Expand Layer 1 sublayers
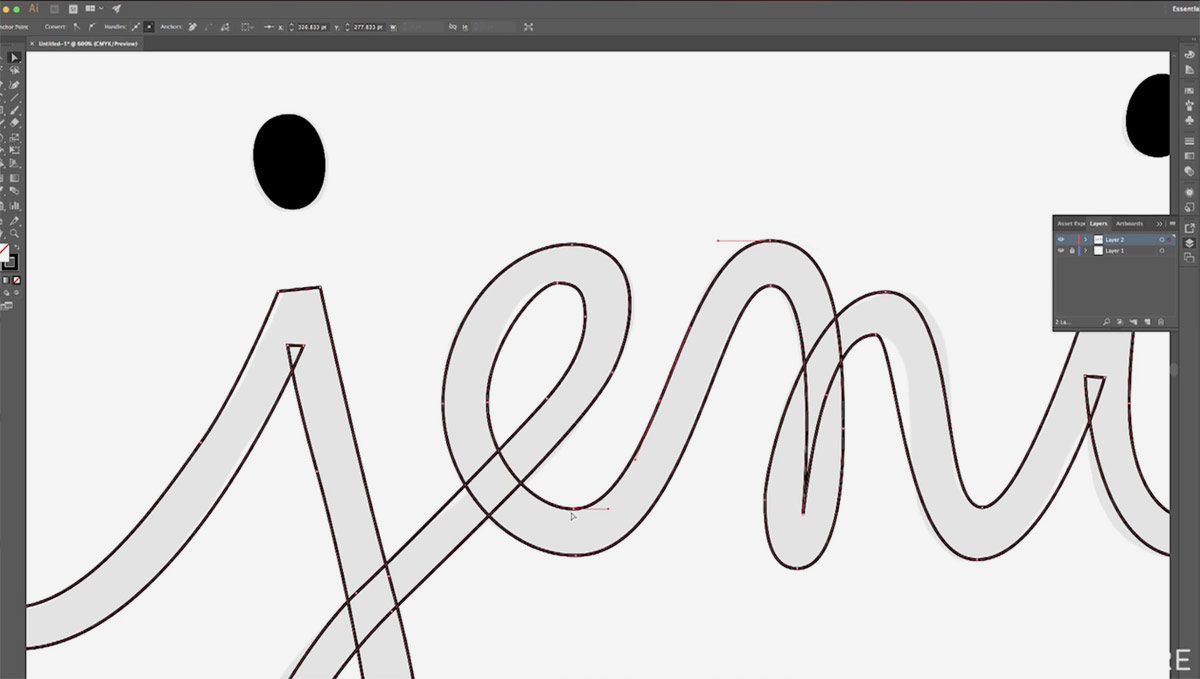 (x=1086, y=251)
